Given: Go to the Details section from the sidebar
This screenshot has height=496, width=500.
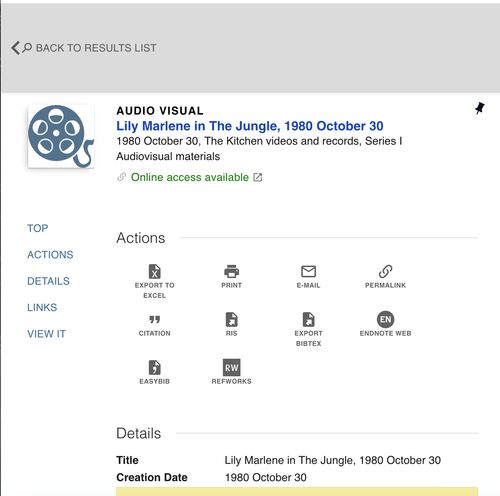Looking at the screenshot, I should [x=48, y=281].
